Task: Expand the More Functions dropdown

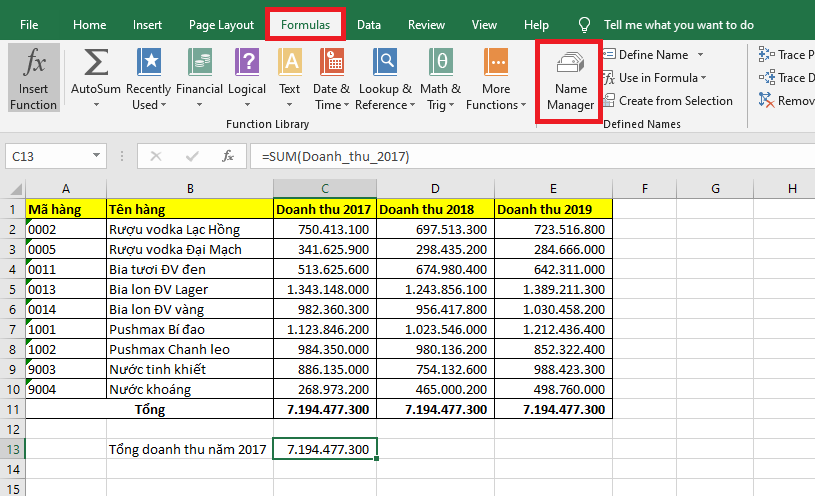Action: pos(495,105)
